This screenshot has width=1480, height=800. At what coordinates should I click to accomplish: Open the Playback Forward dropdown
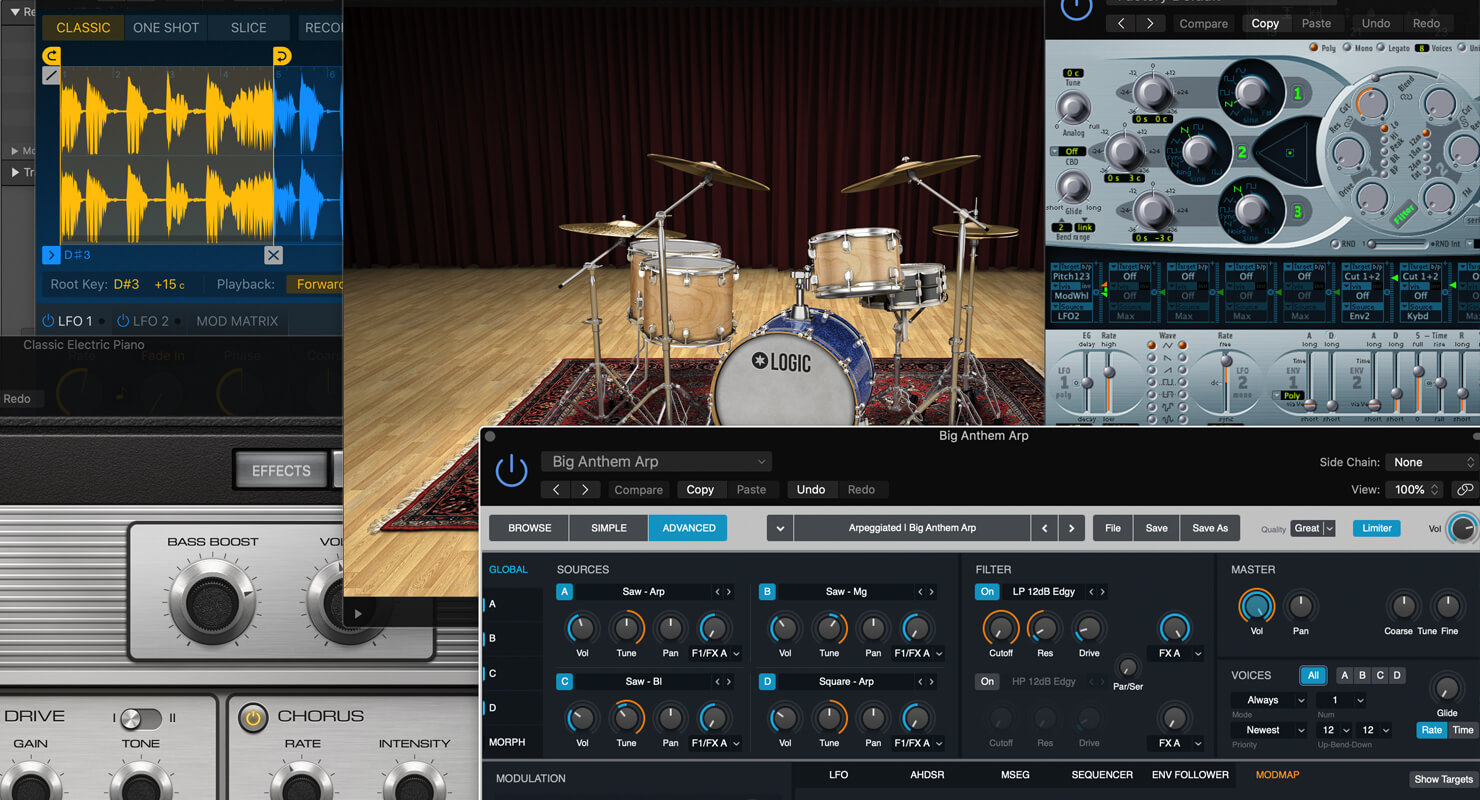point(318,284)
